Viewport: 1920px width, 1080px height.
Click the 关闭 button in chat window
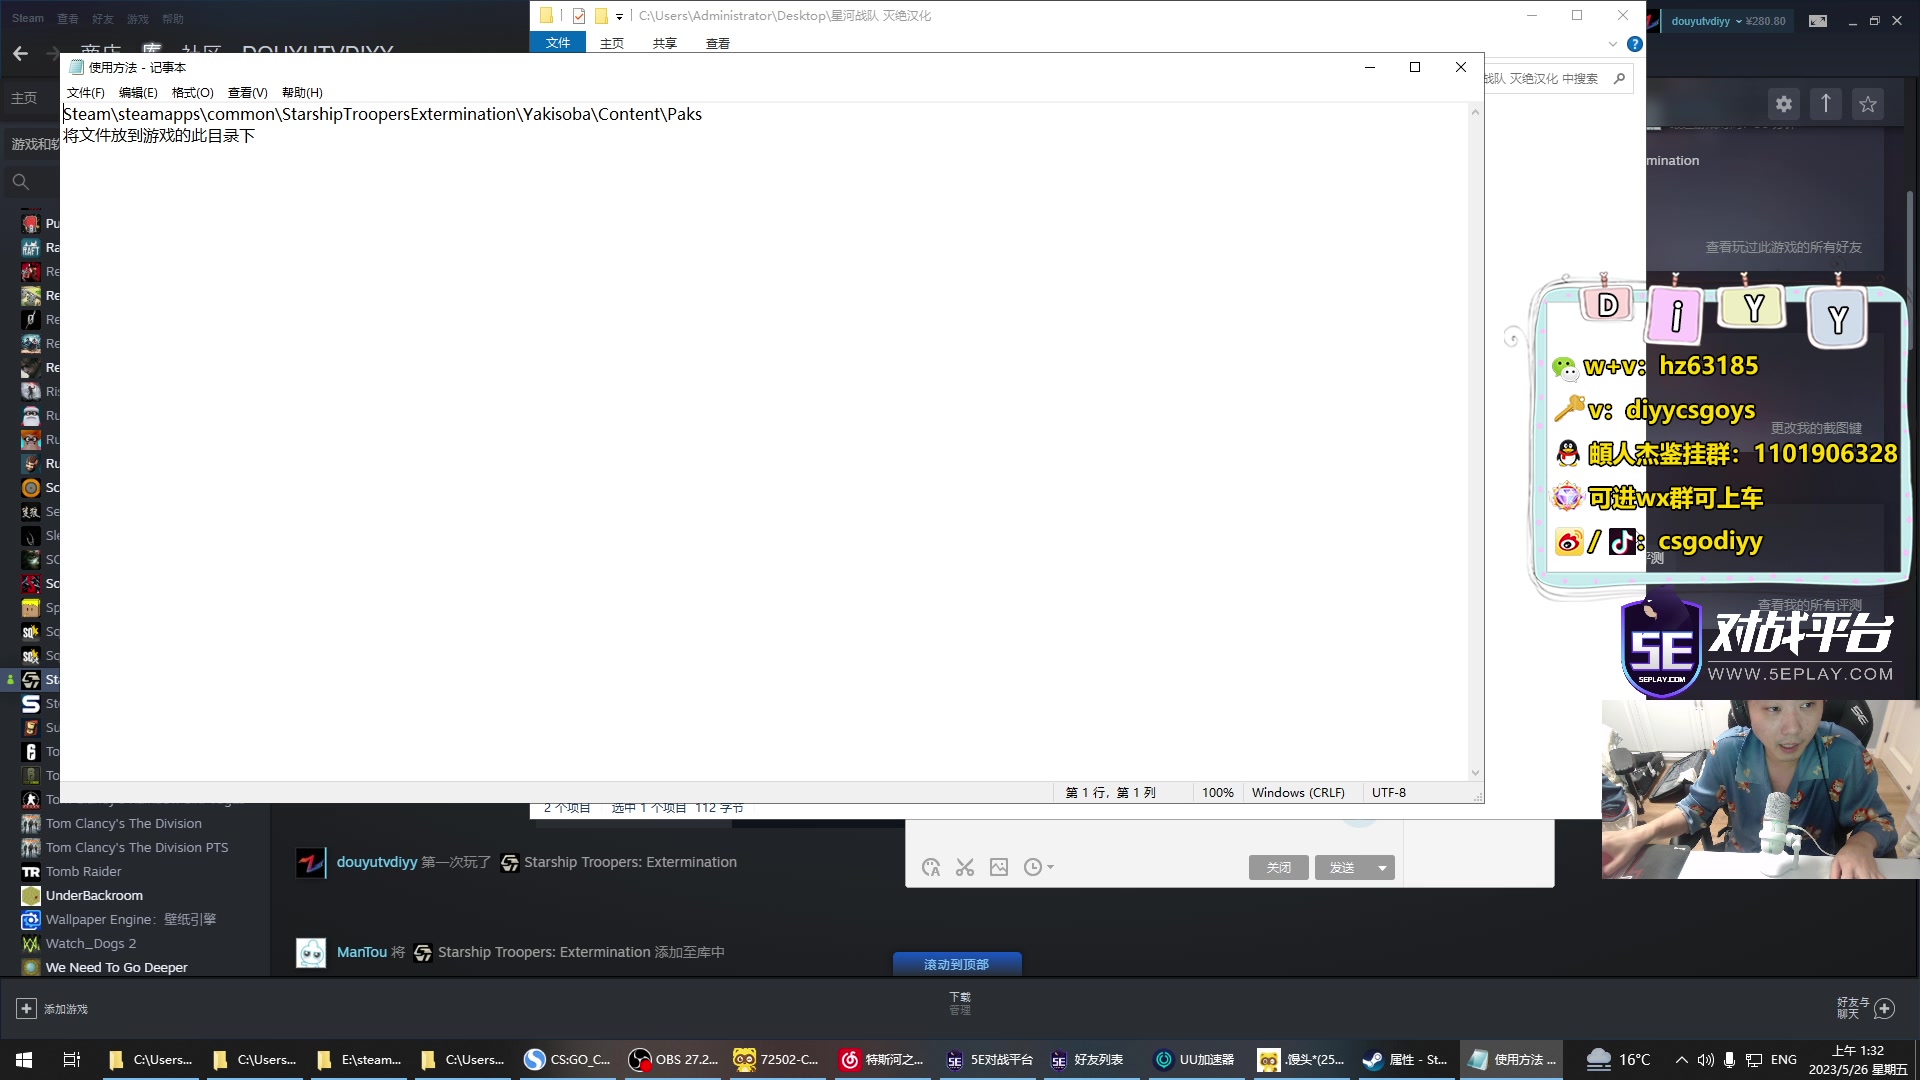coord(1279,868)
